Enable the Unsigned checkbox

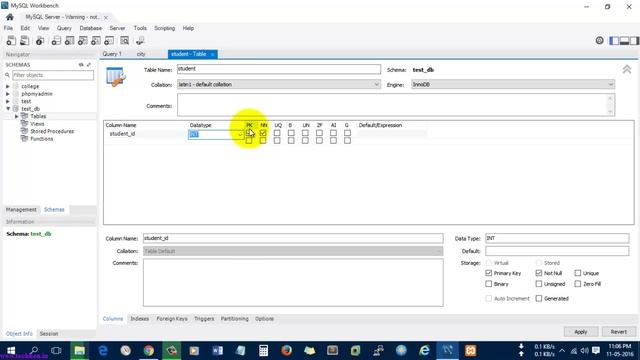[x=539, y=283]
